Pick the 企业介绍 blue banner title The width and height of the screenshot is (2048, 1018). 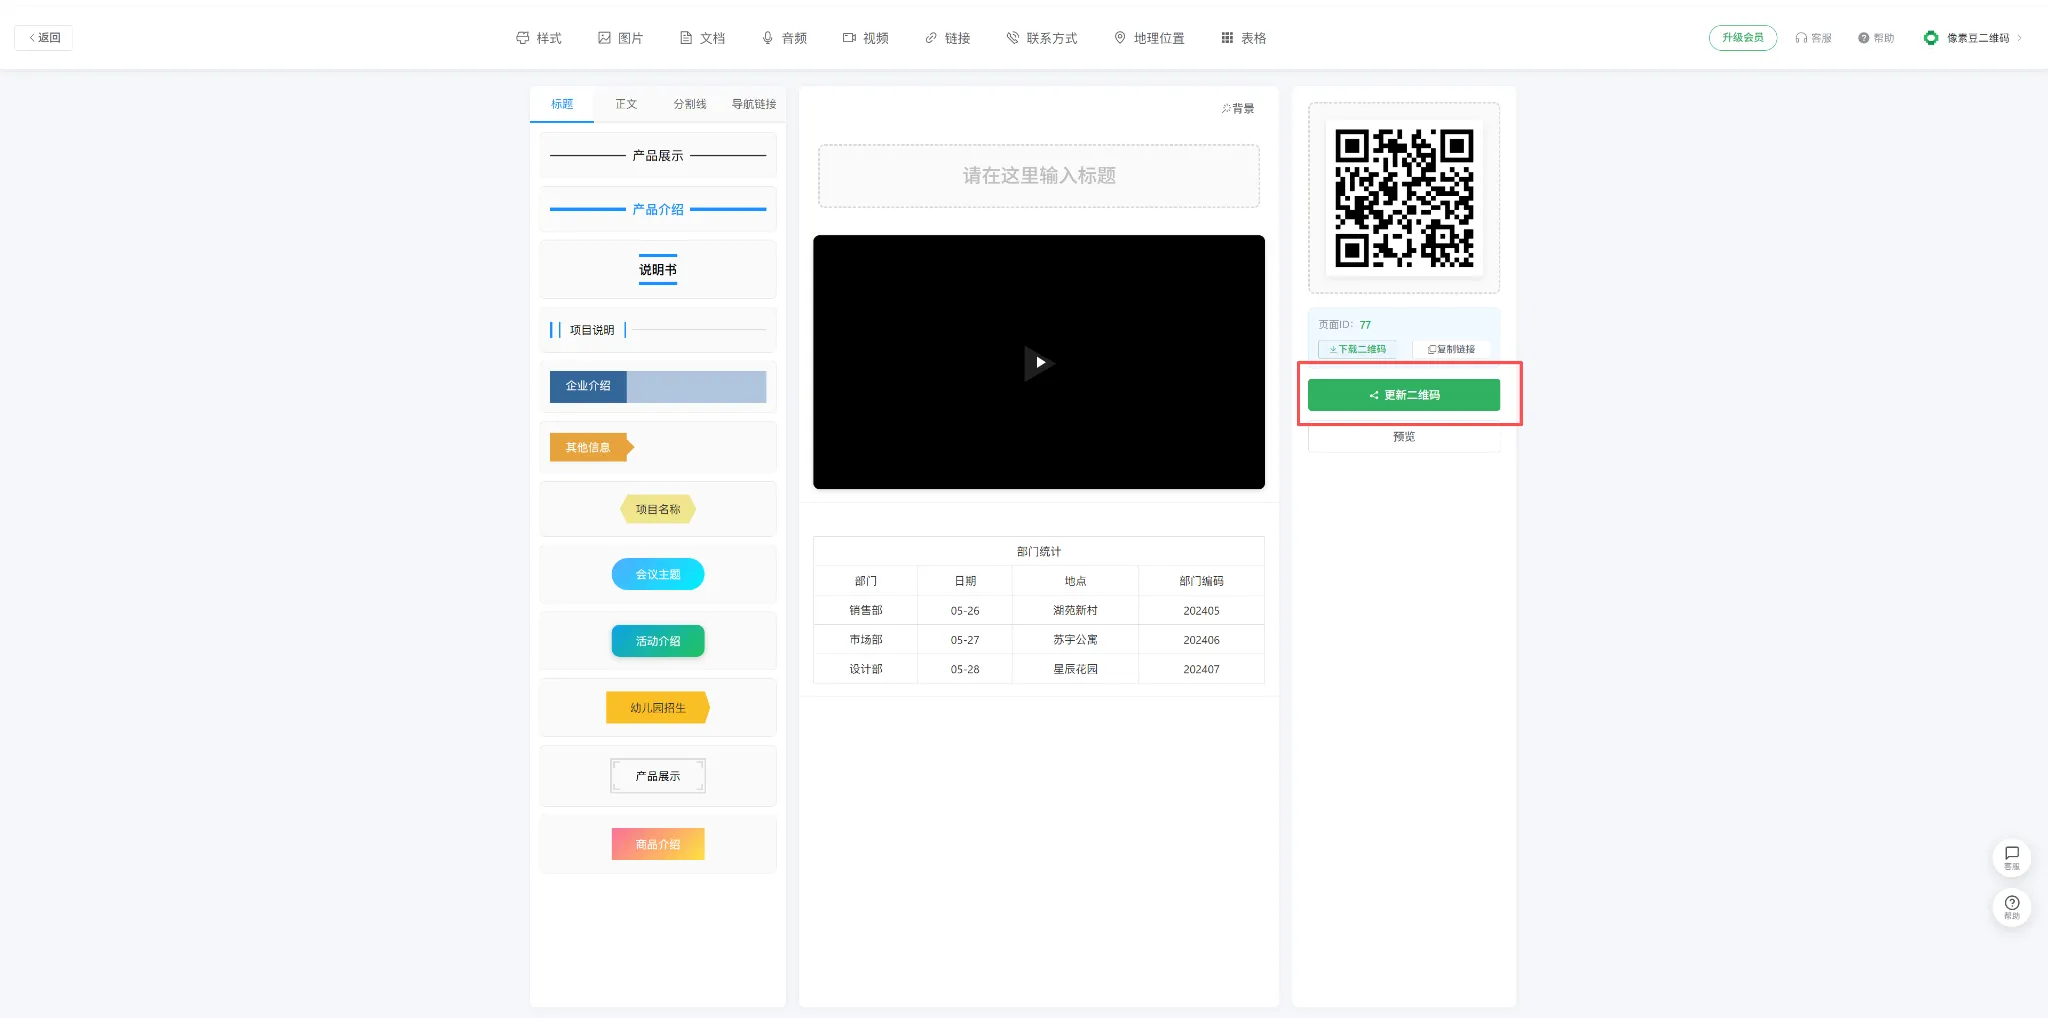[x=658, y=386]
